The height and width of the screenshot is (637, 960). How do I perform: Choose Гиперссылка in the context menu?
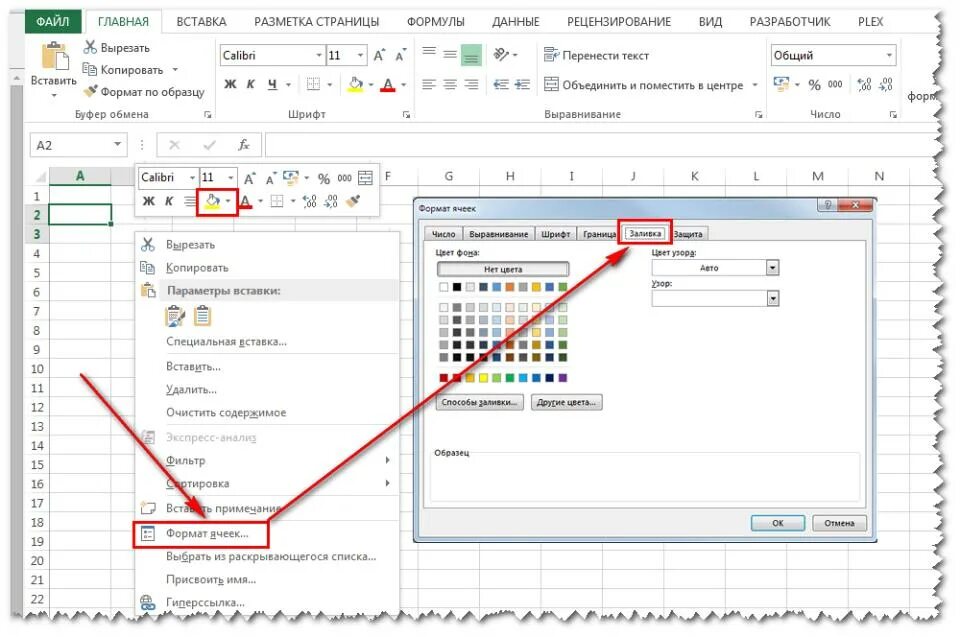click(x=205, y=603)
